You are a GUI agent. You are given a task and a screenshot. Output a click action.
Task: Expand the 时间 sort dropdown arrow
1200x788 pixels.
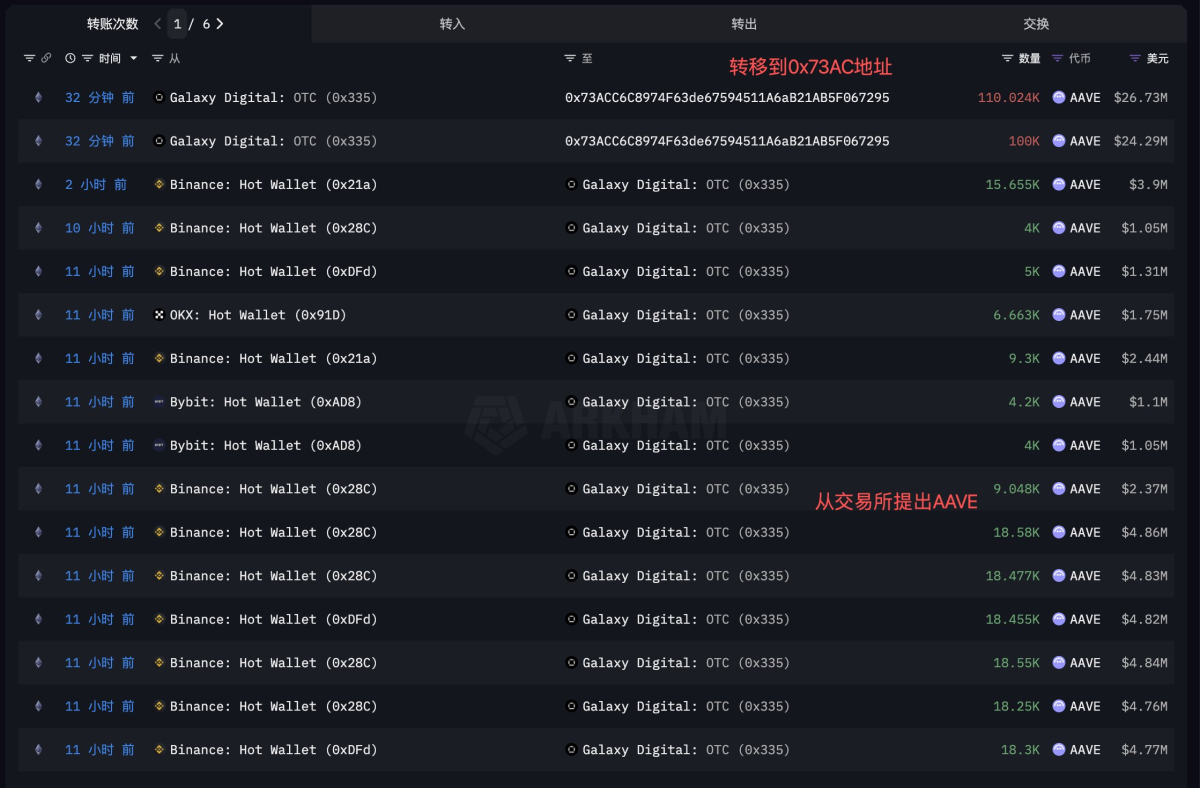click(134, 59)
